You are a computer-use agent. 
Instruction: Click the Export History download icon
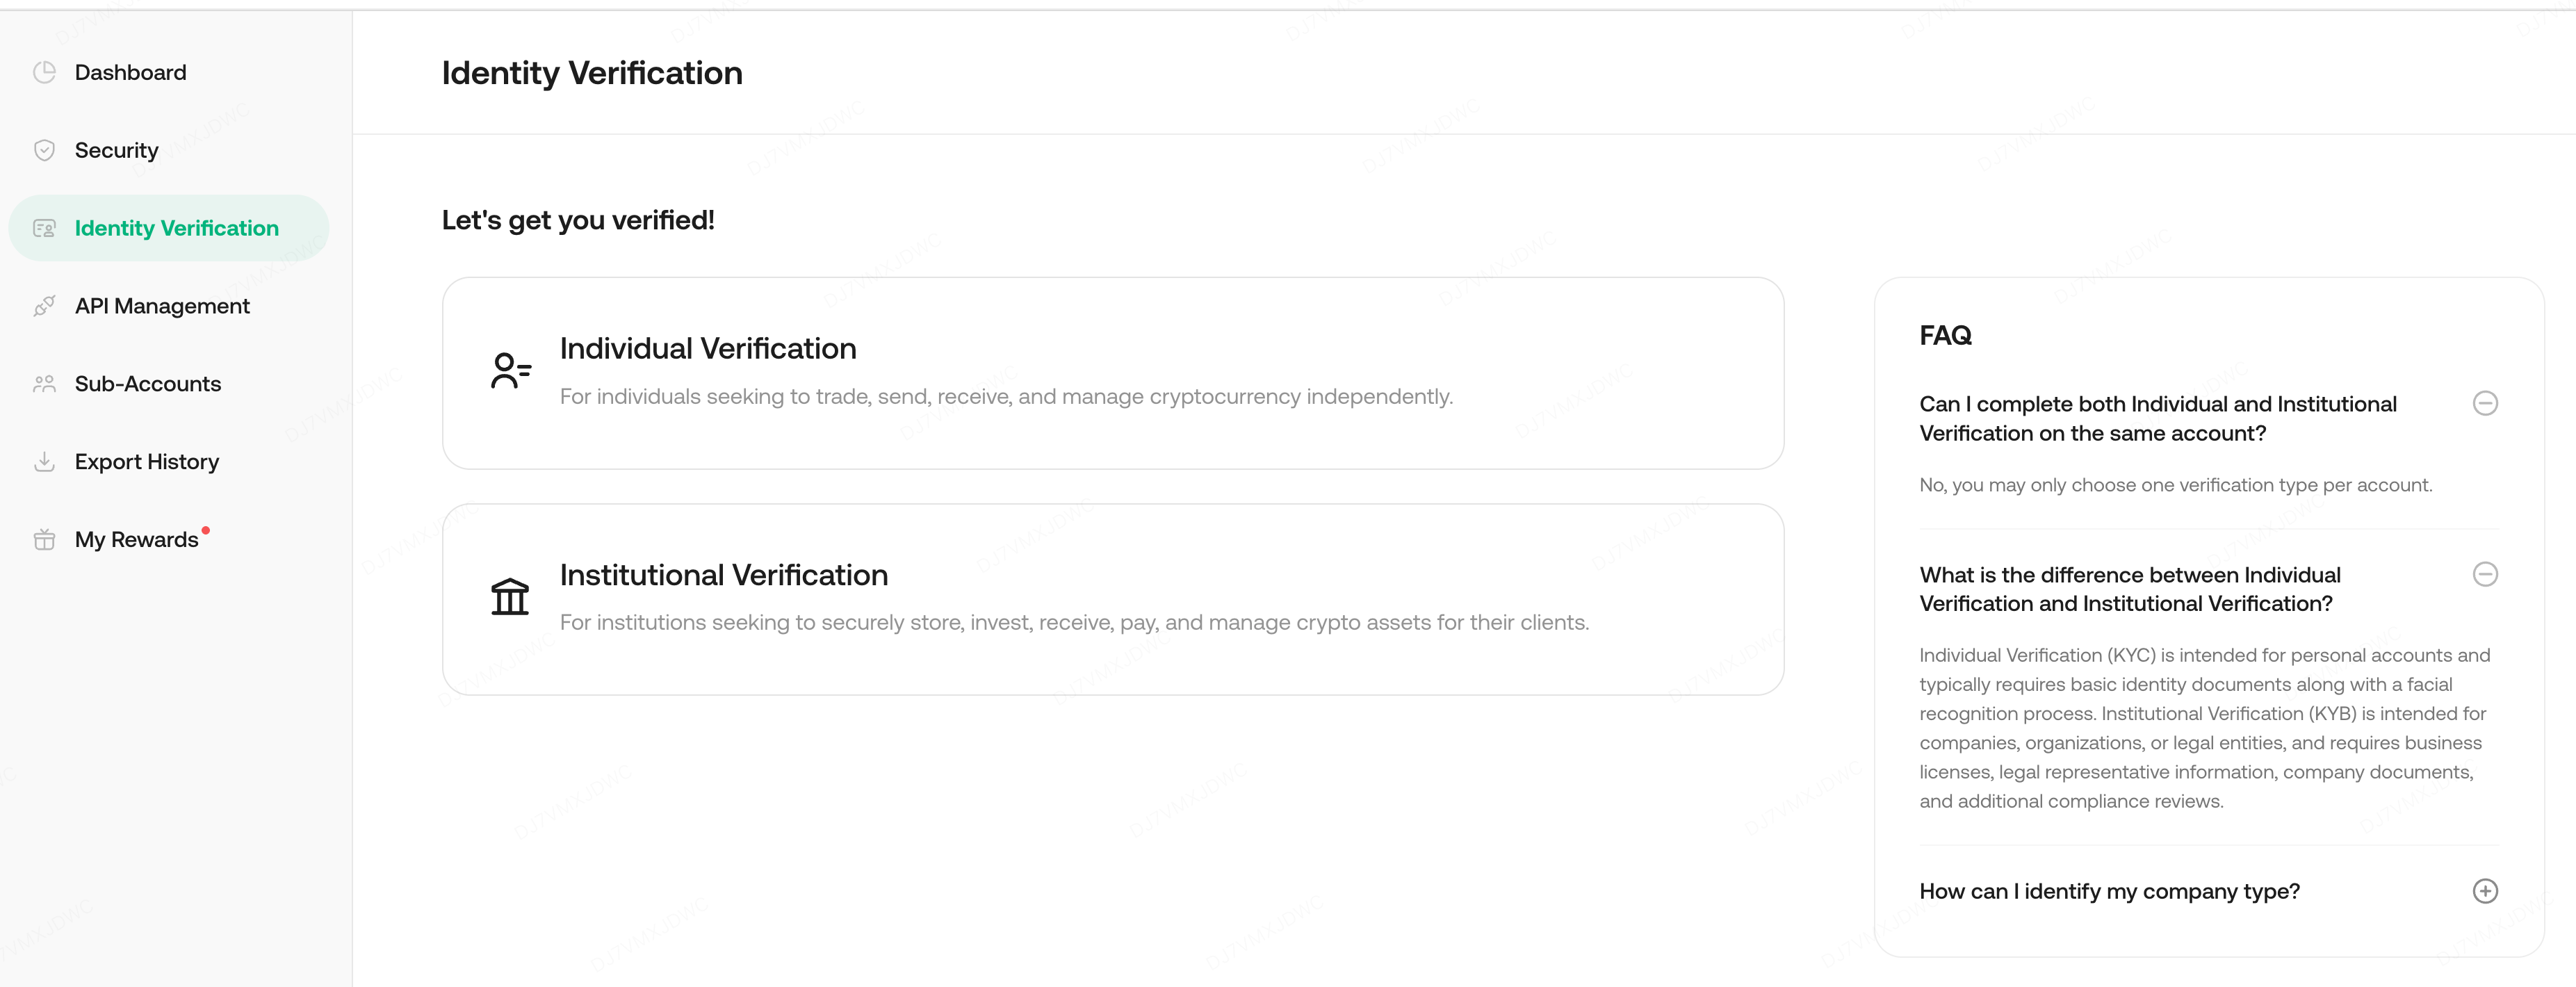[x=44, y=462]
